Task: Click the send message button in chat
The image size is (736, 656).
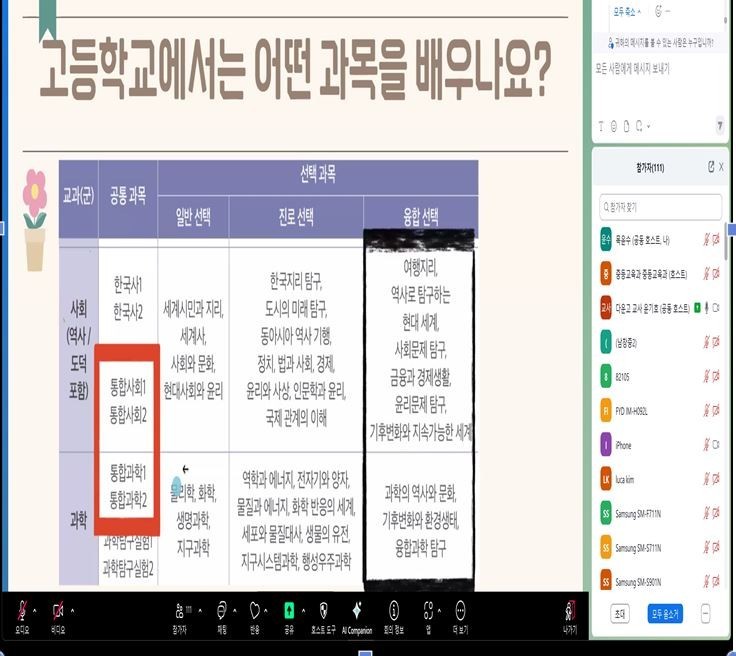Action: [x=720, y=126]
